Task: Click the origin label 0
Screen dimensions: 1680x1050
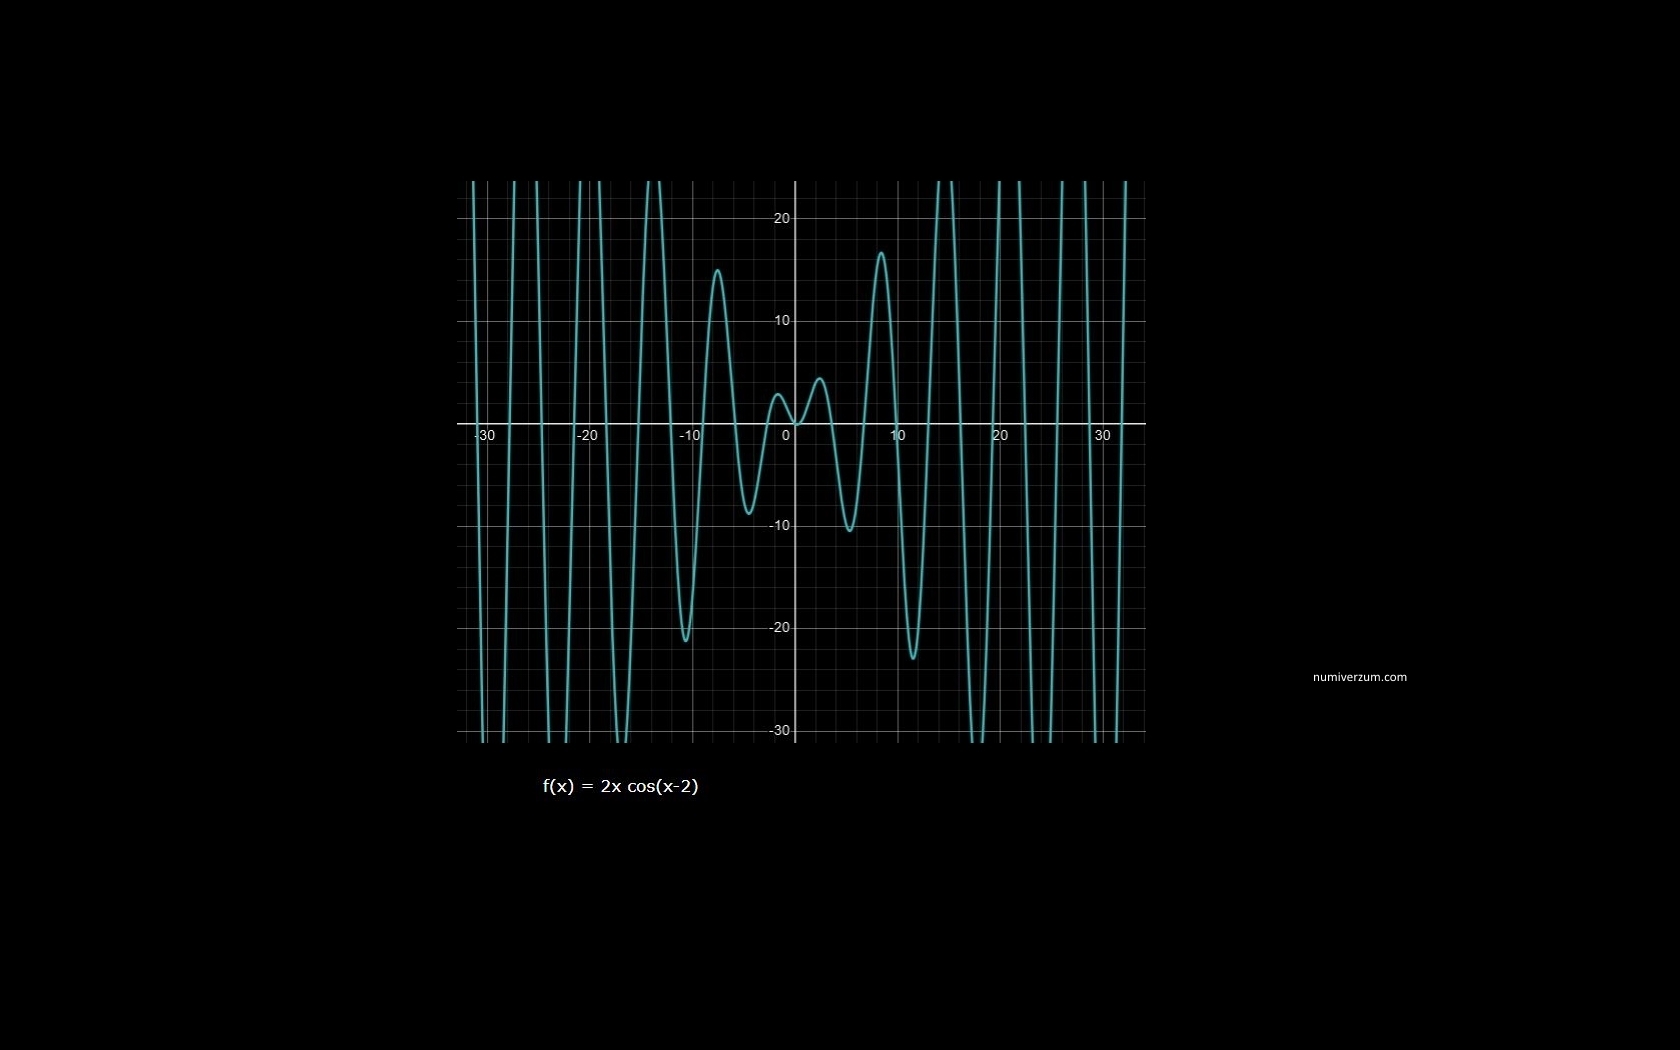Action: (786, 435)
